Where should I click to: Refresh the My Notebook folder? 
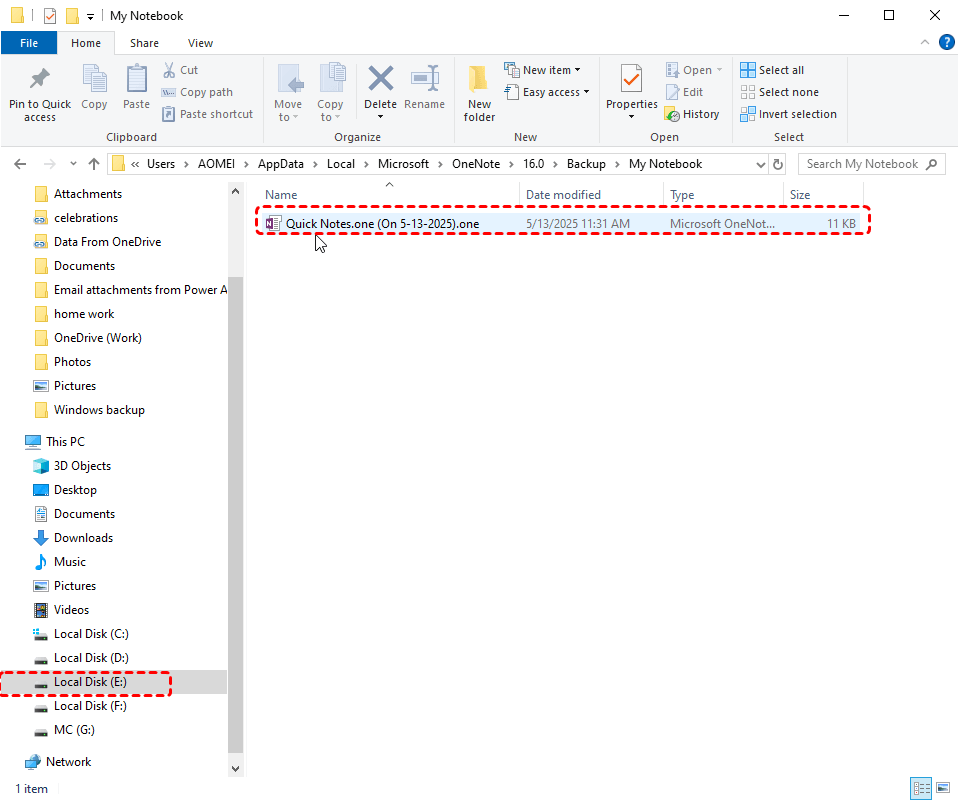pyautogui.click(x=778, y=164)
